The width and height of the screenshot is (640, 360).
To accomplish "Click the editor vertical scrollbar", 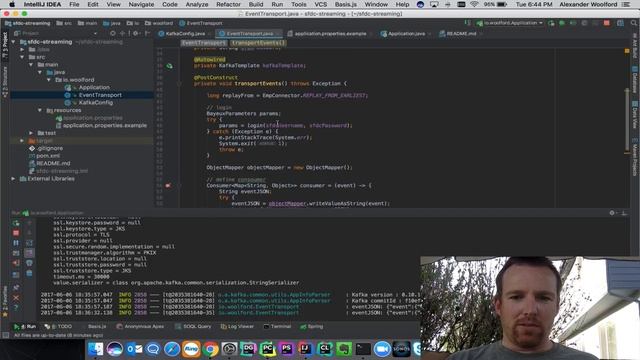I will point(627,120).
